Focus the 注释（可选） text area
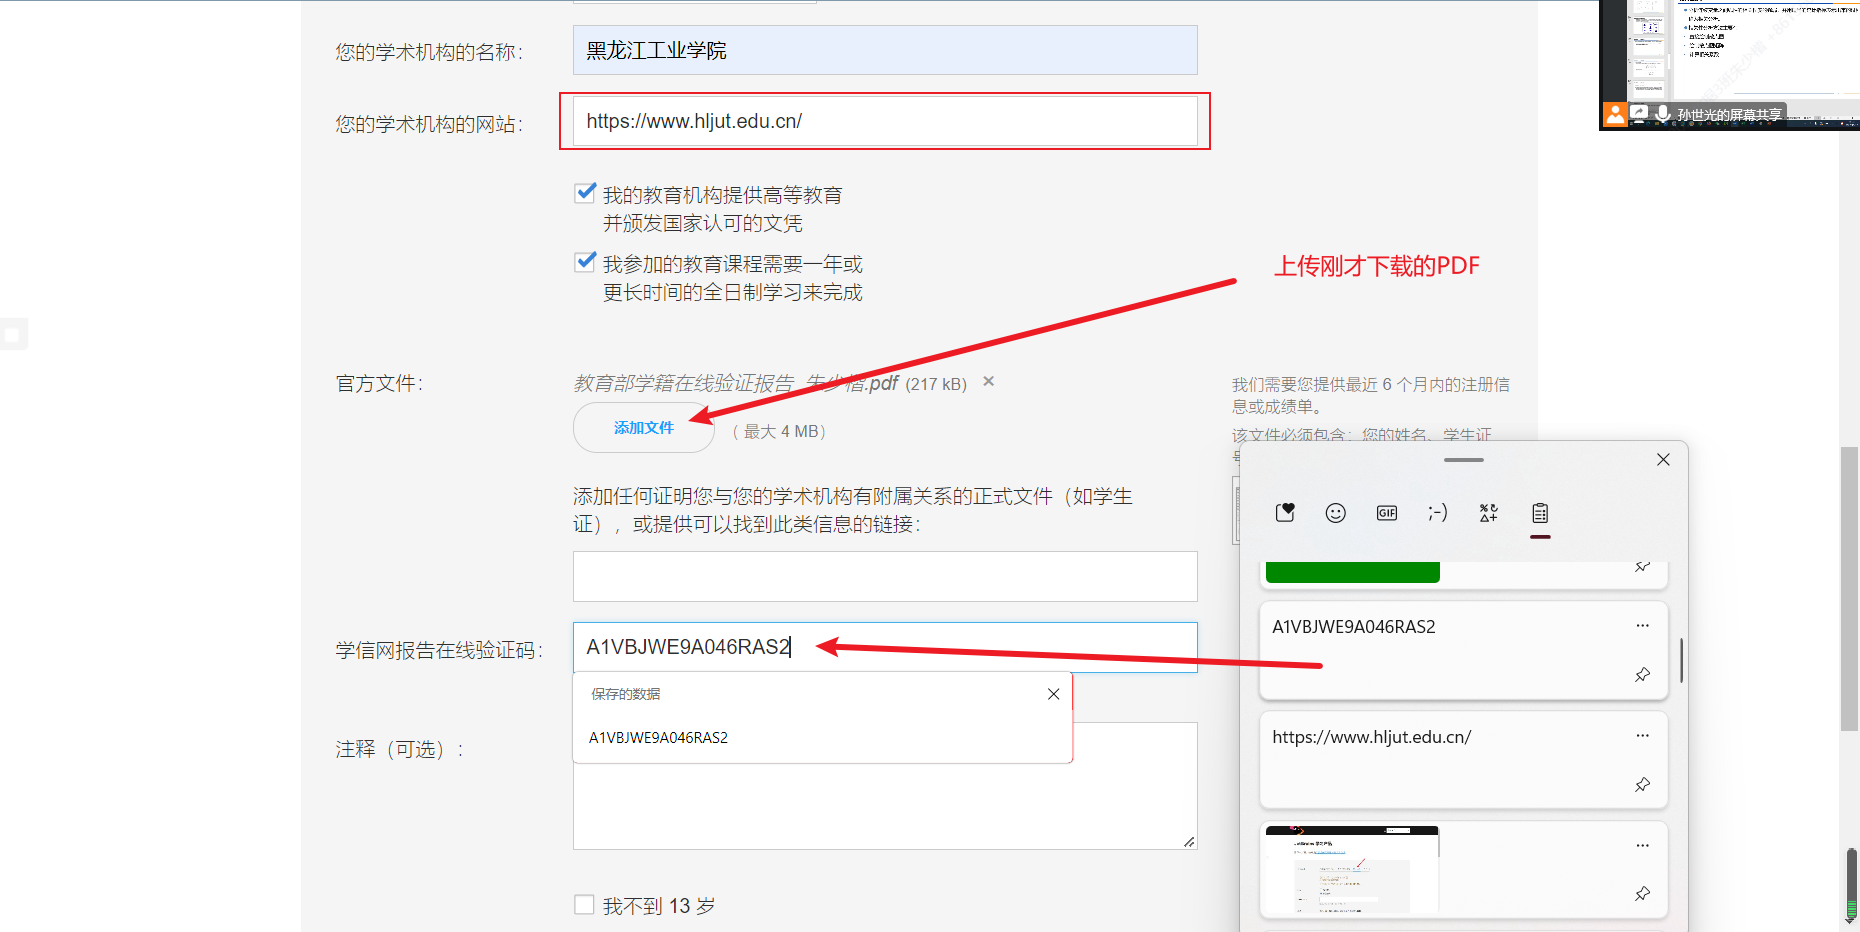The width and height of the screenshot is (1860, 932). tap(885, 786)
